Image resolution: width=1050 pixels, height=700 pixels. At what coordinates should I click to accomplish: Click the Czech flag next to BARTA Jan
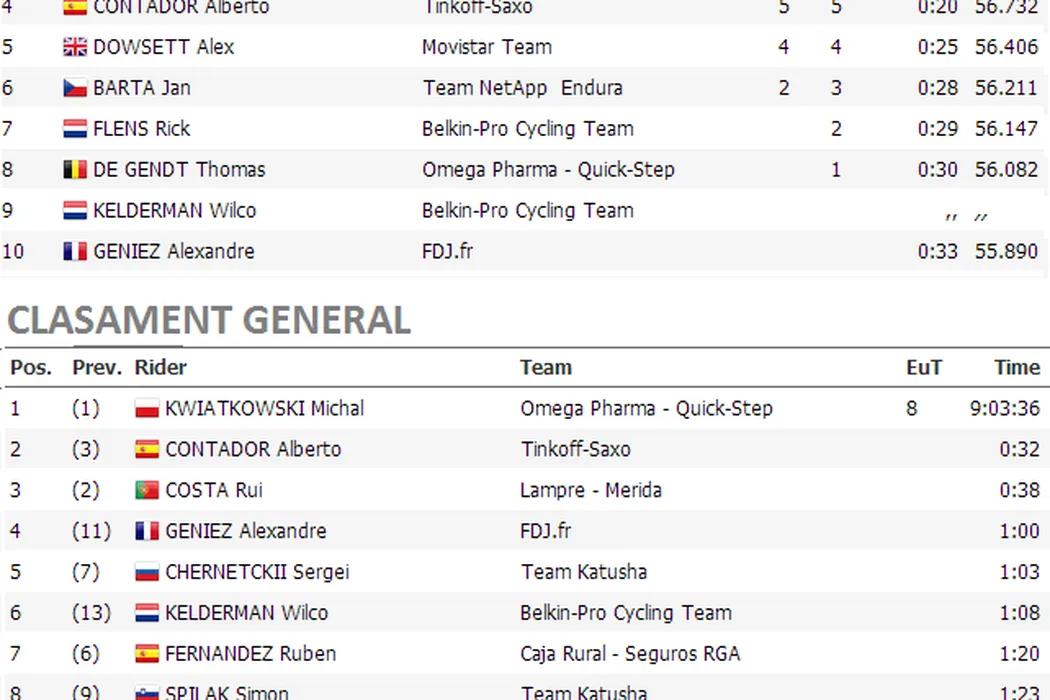75,88
